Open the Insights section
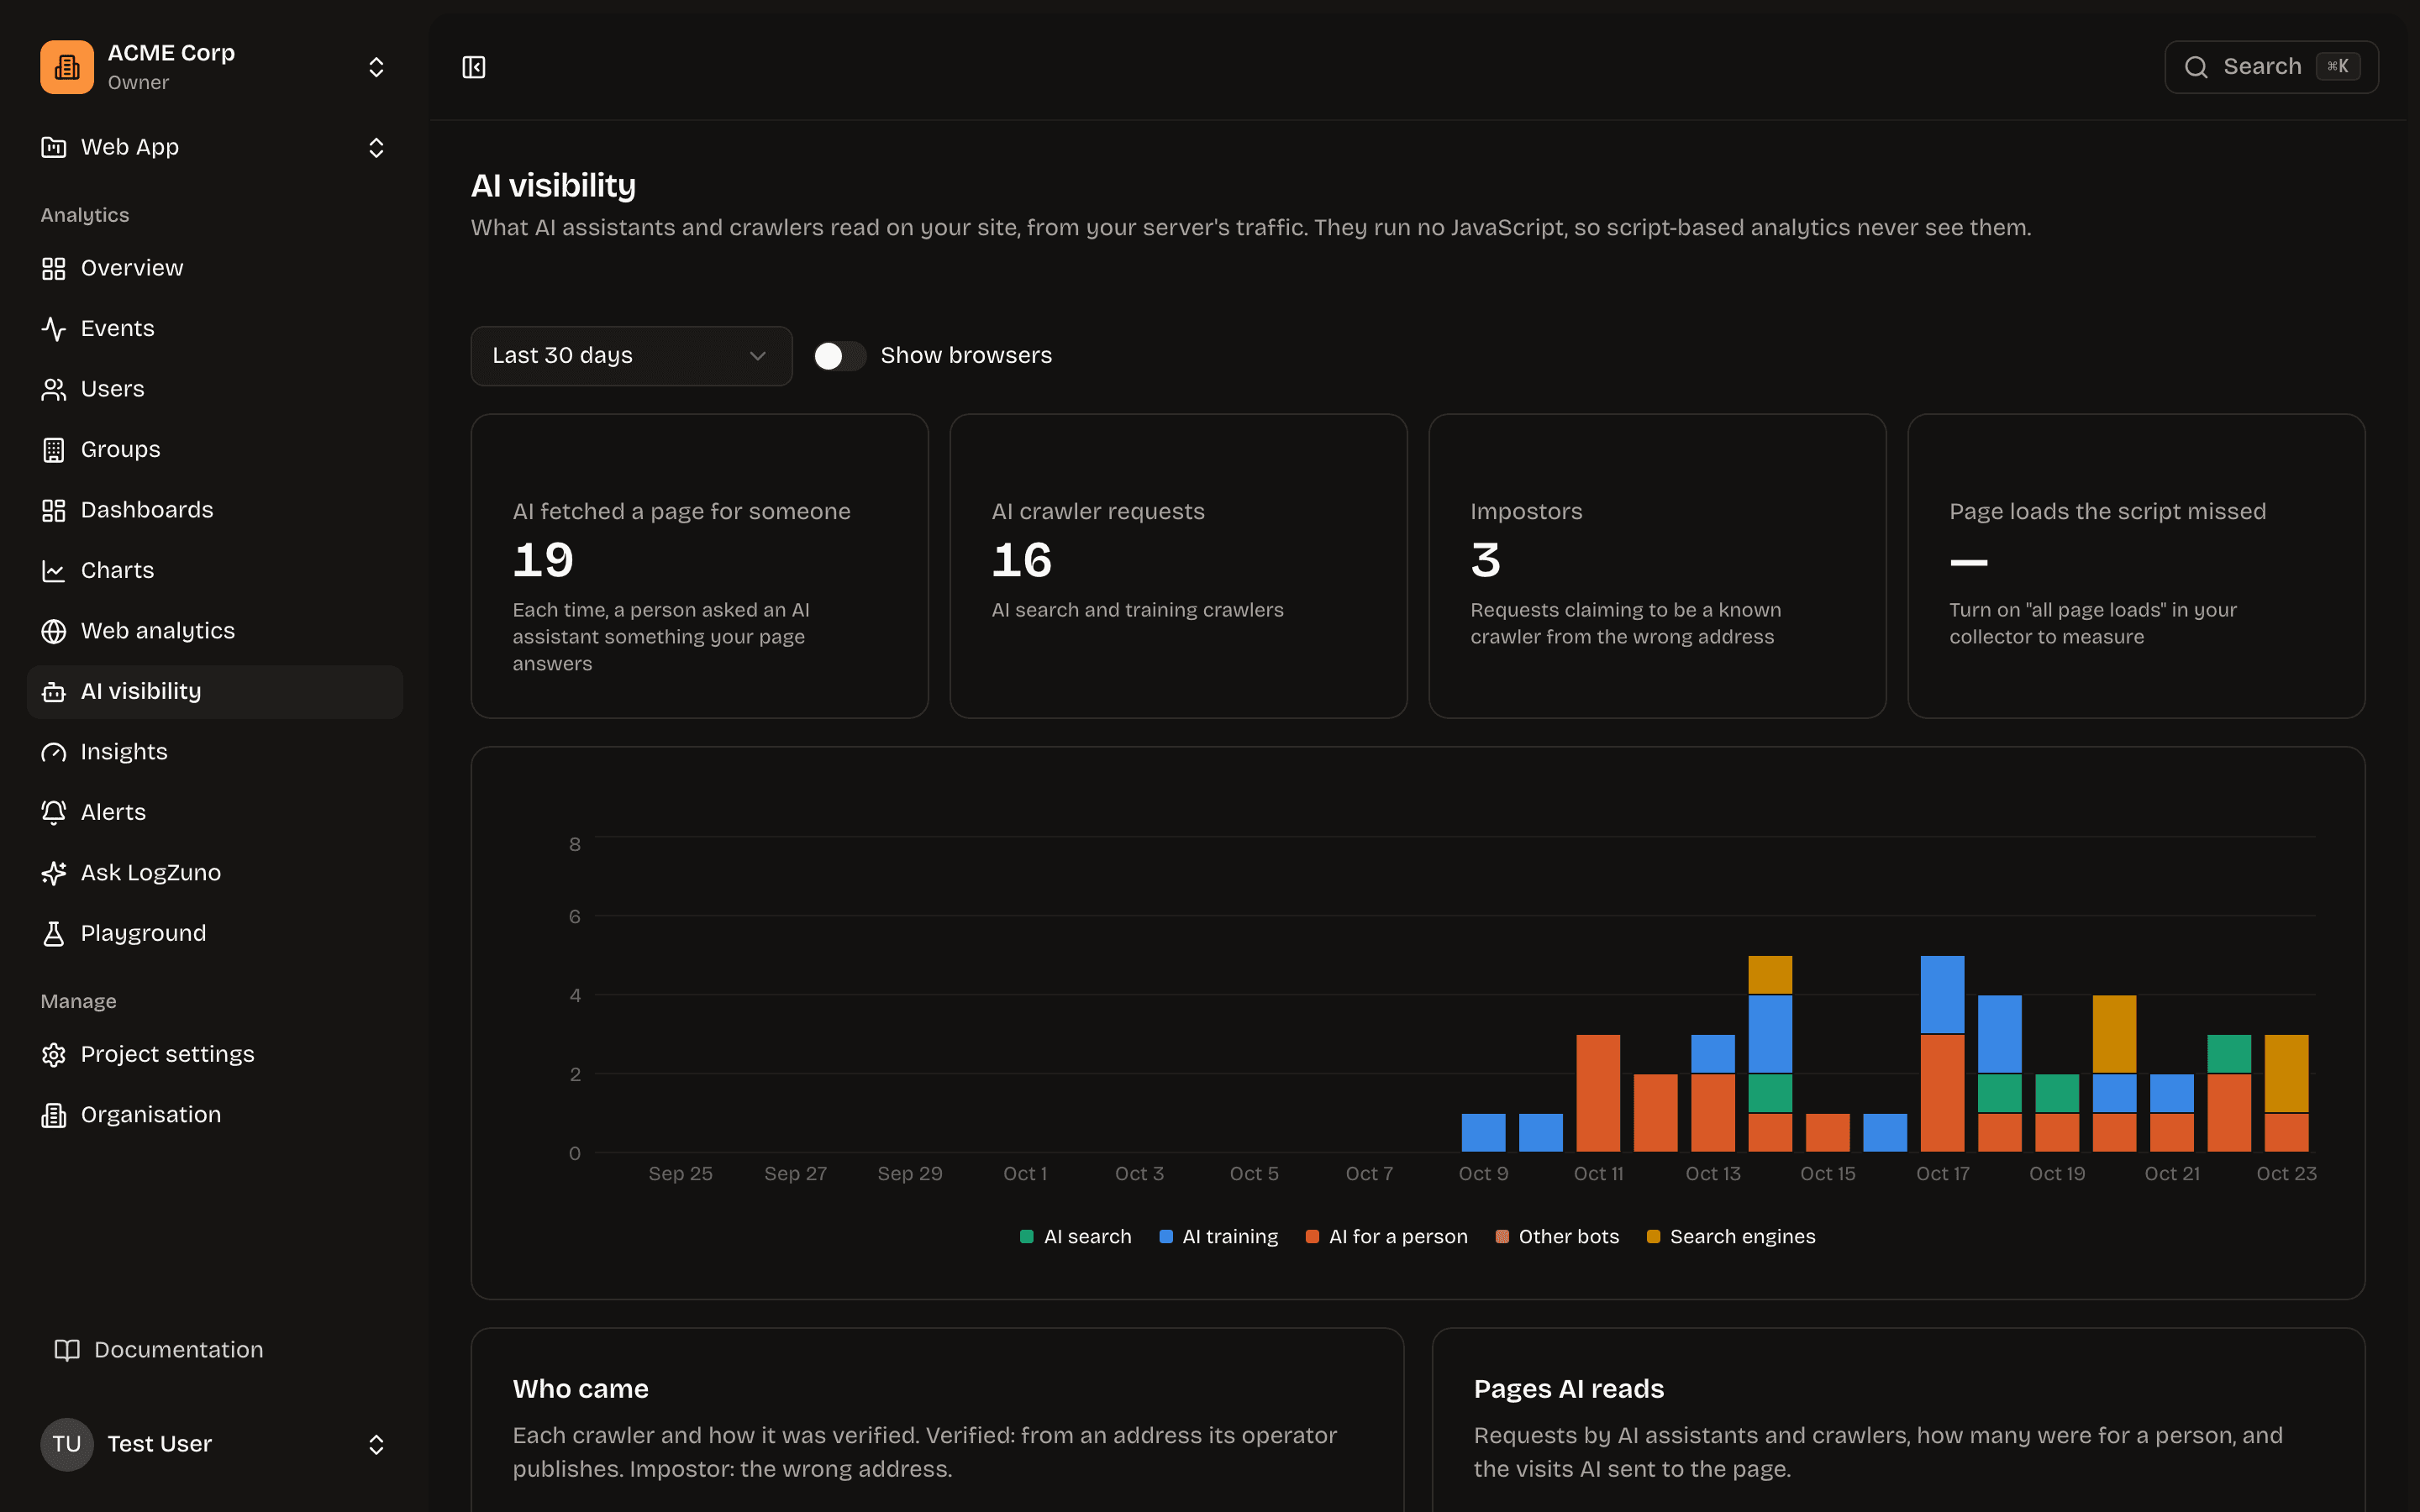This screenshot has height=1512, width=2420. pyautogui.click(x=215, y=752)
